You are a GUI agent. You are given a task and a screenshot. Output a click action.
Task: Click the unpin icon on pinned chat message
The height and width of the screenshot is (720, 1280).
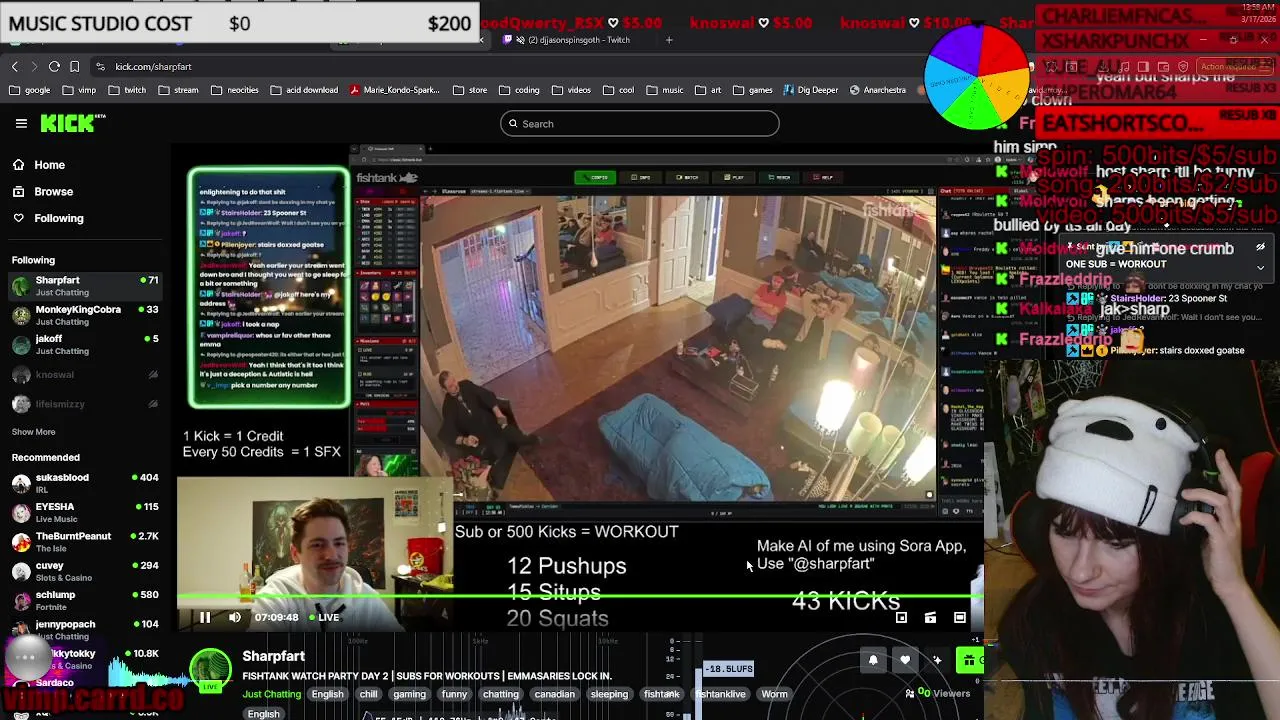coord(1260,247)
